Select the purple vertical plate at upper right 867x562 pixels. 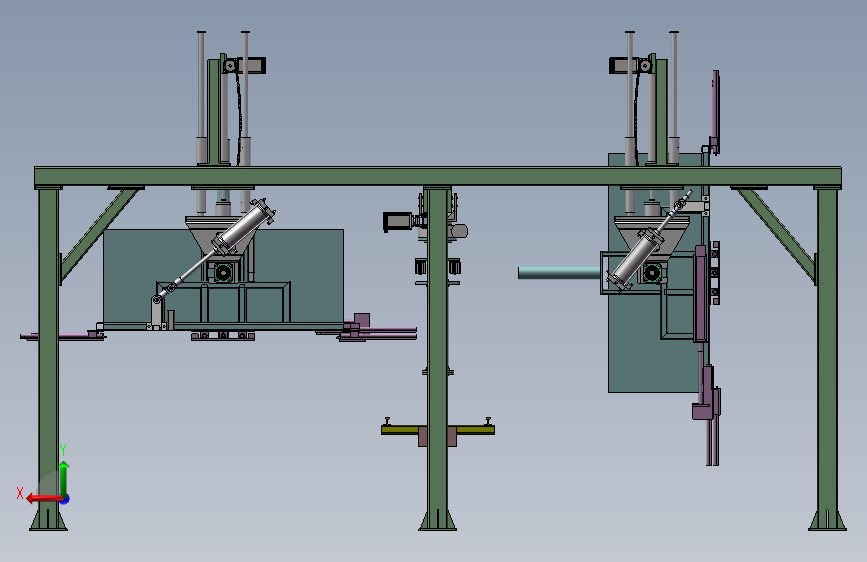pos(715,112)
